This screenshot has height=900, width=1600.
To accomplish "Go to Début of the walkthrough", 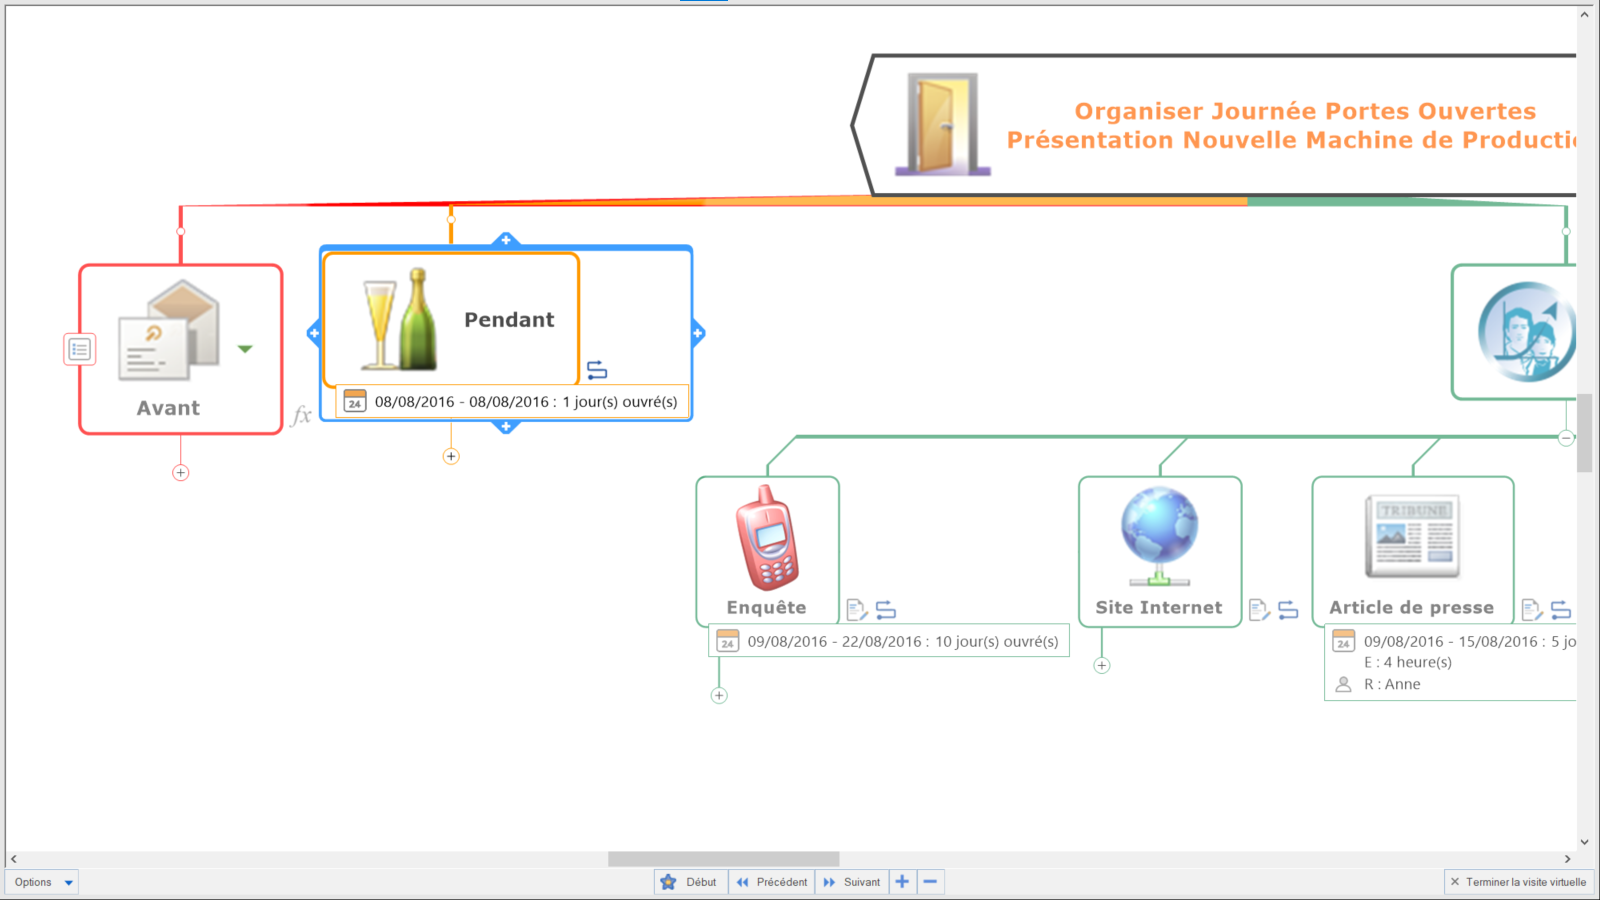I will [690, 882].
